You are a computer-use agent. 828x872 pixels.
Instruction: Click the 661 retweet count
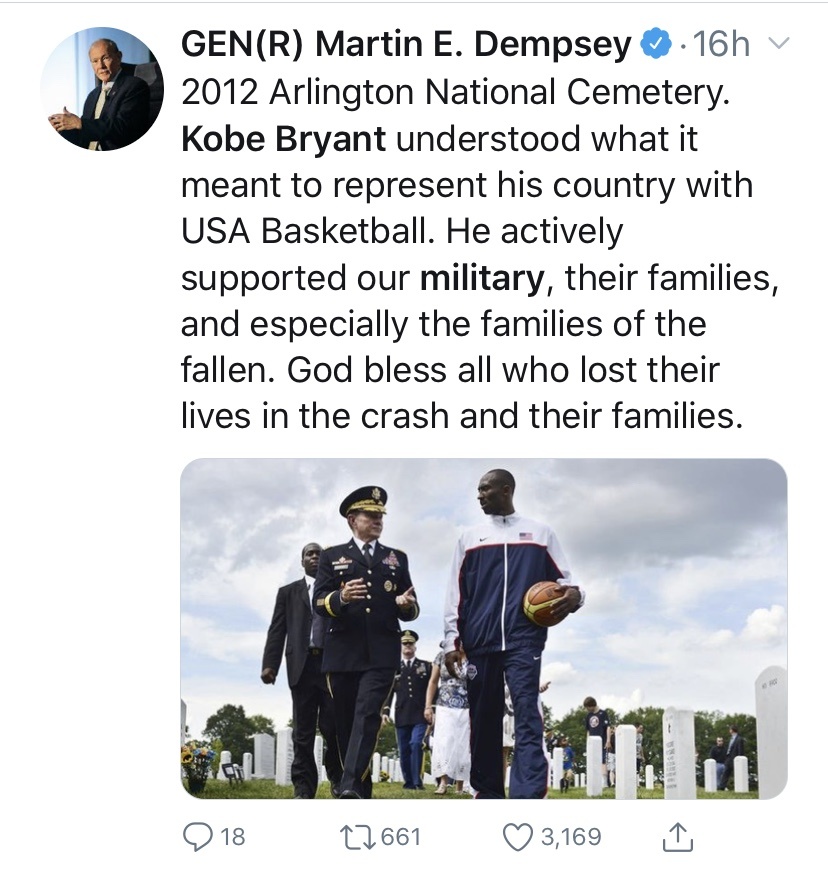point(401,836)
